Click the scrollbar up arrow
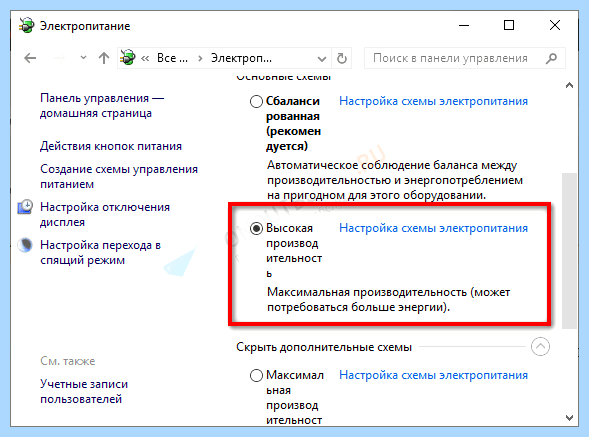The image size is (589, 437). click(x=569, y=85)
